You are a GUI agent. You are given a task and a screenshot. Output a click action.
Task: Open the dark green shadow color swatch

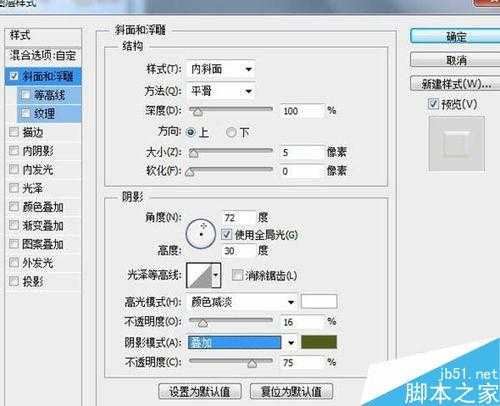[x=319, y=342]
